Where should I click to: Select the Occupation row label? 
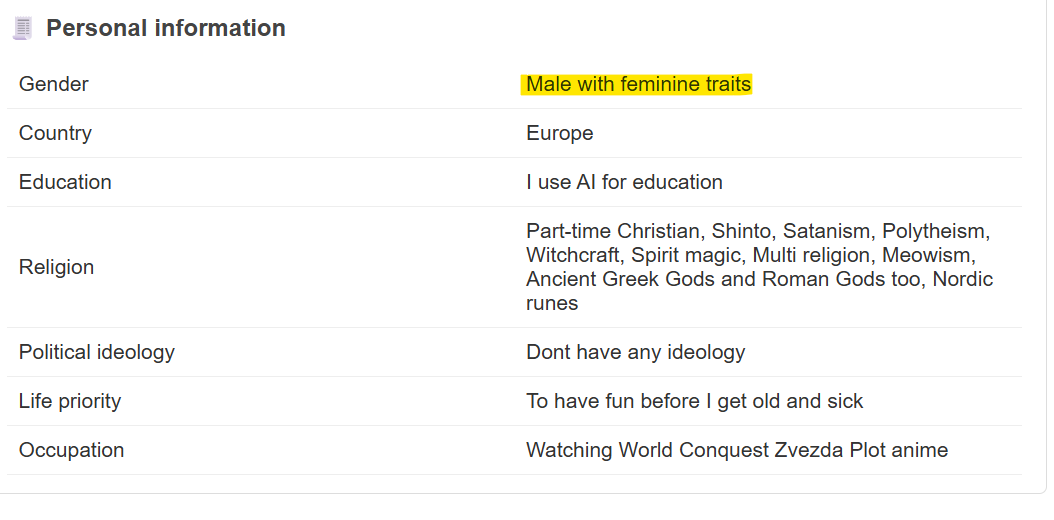pyautogui.click(x=71, y=450)
